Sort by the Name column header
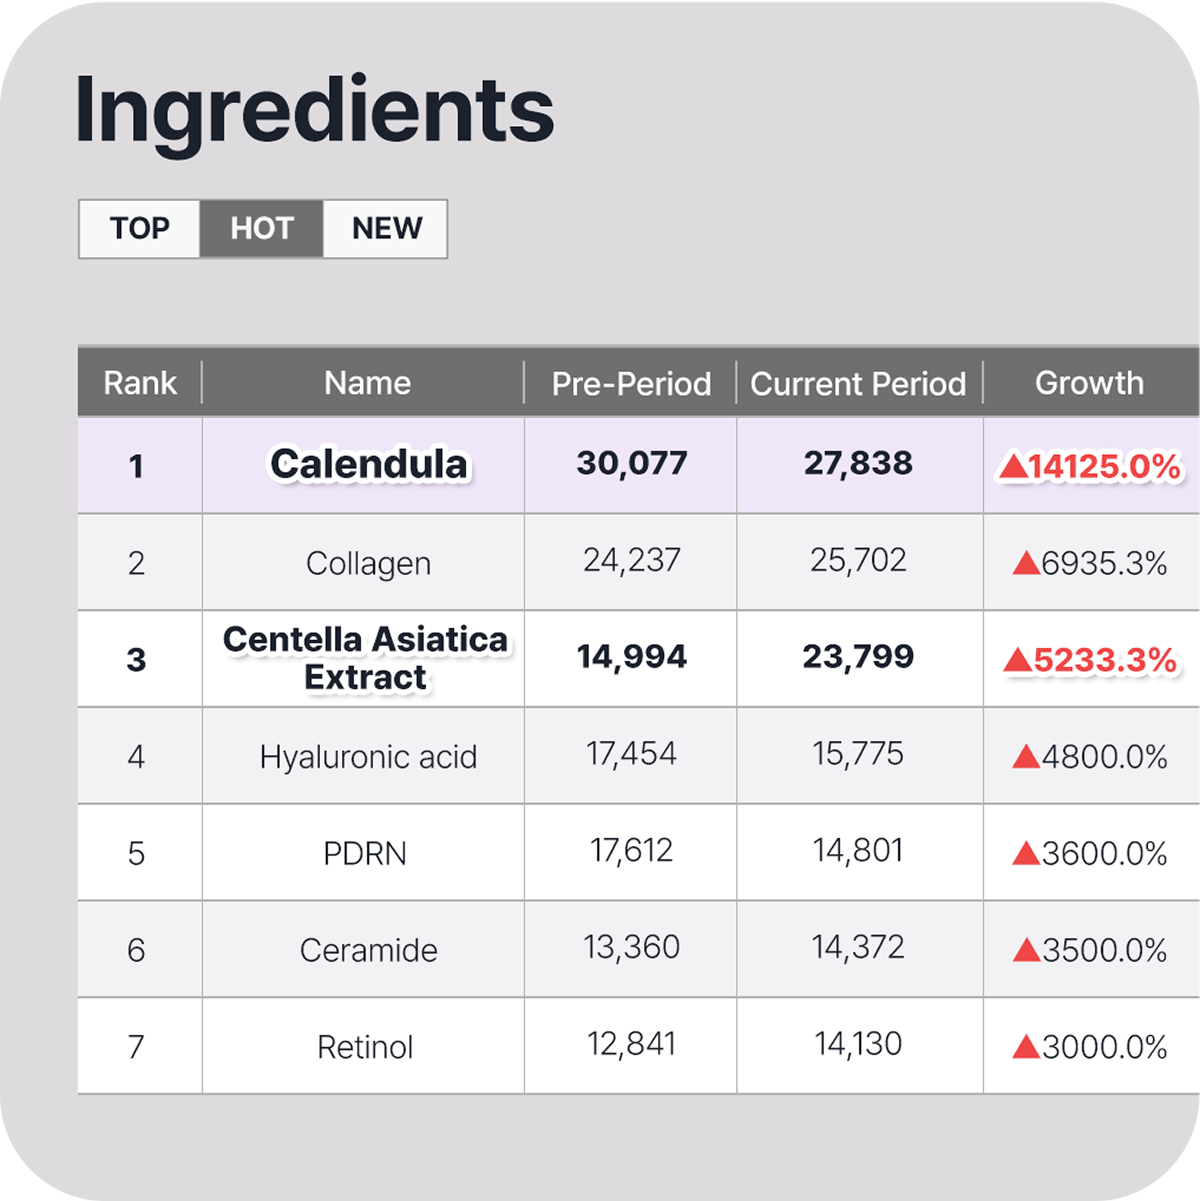Viewport: 1200px width, 1201px height. click(367, 383)
